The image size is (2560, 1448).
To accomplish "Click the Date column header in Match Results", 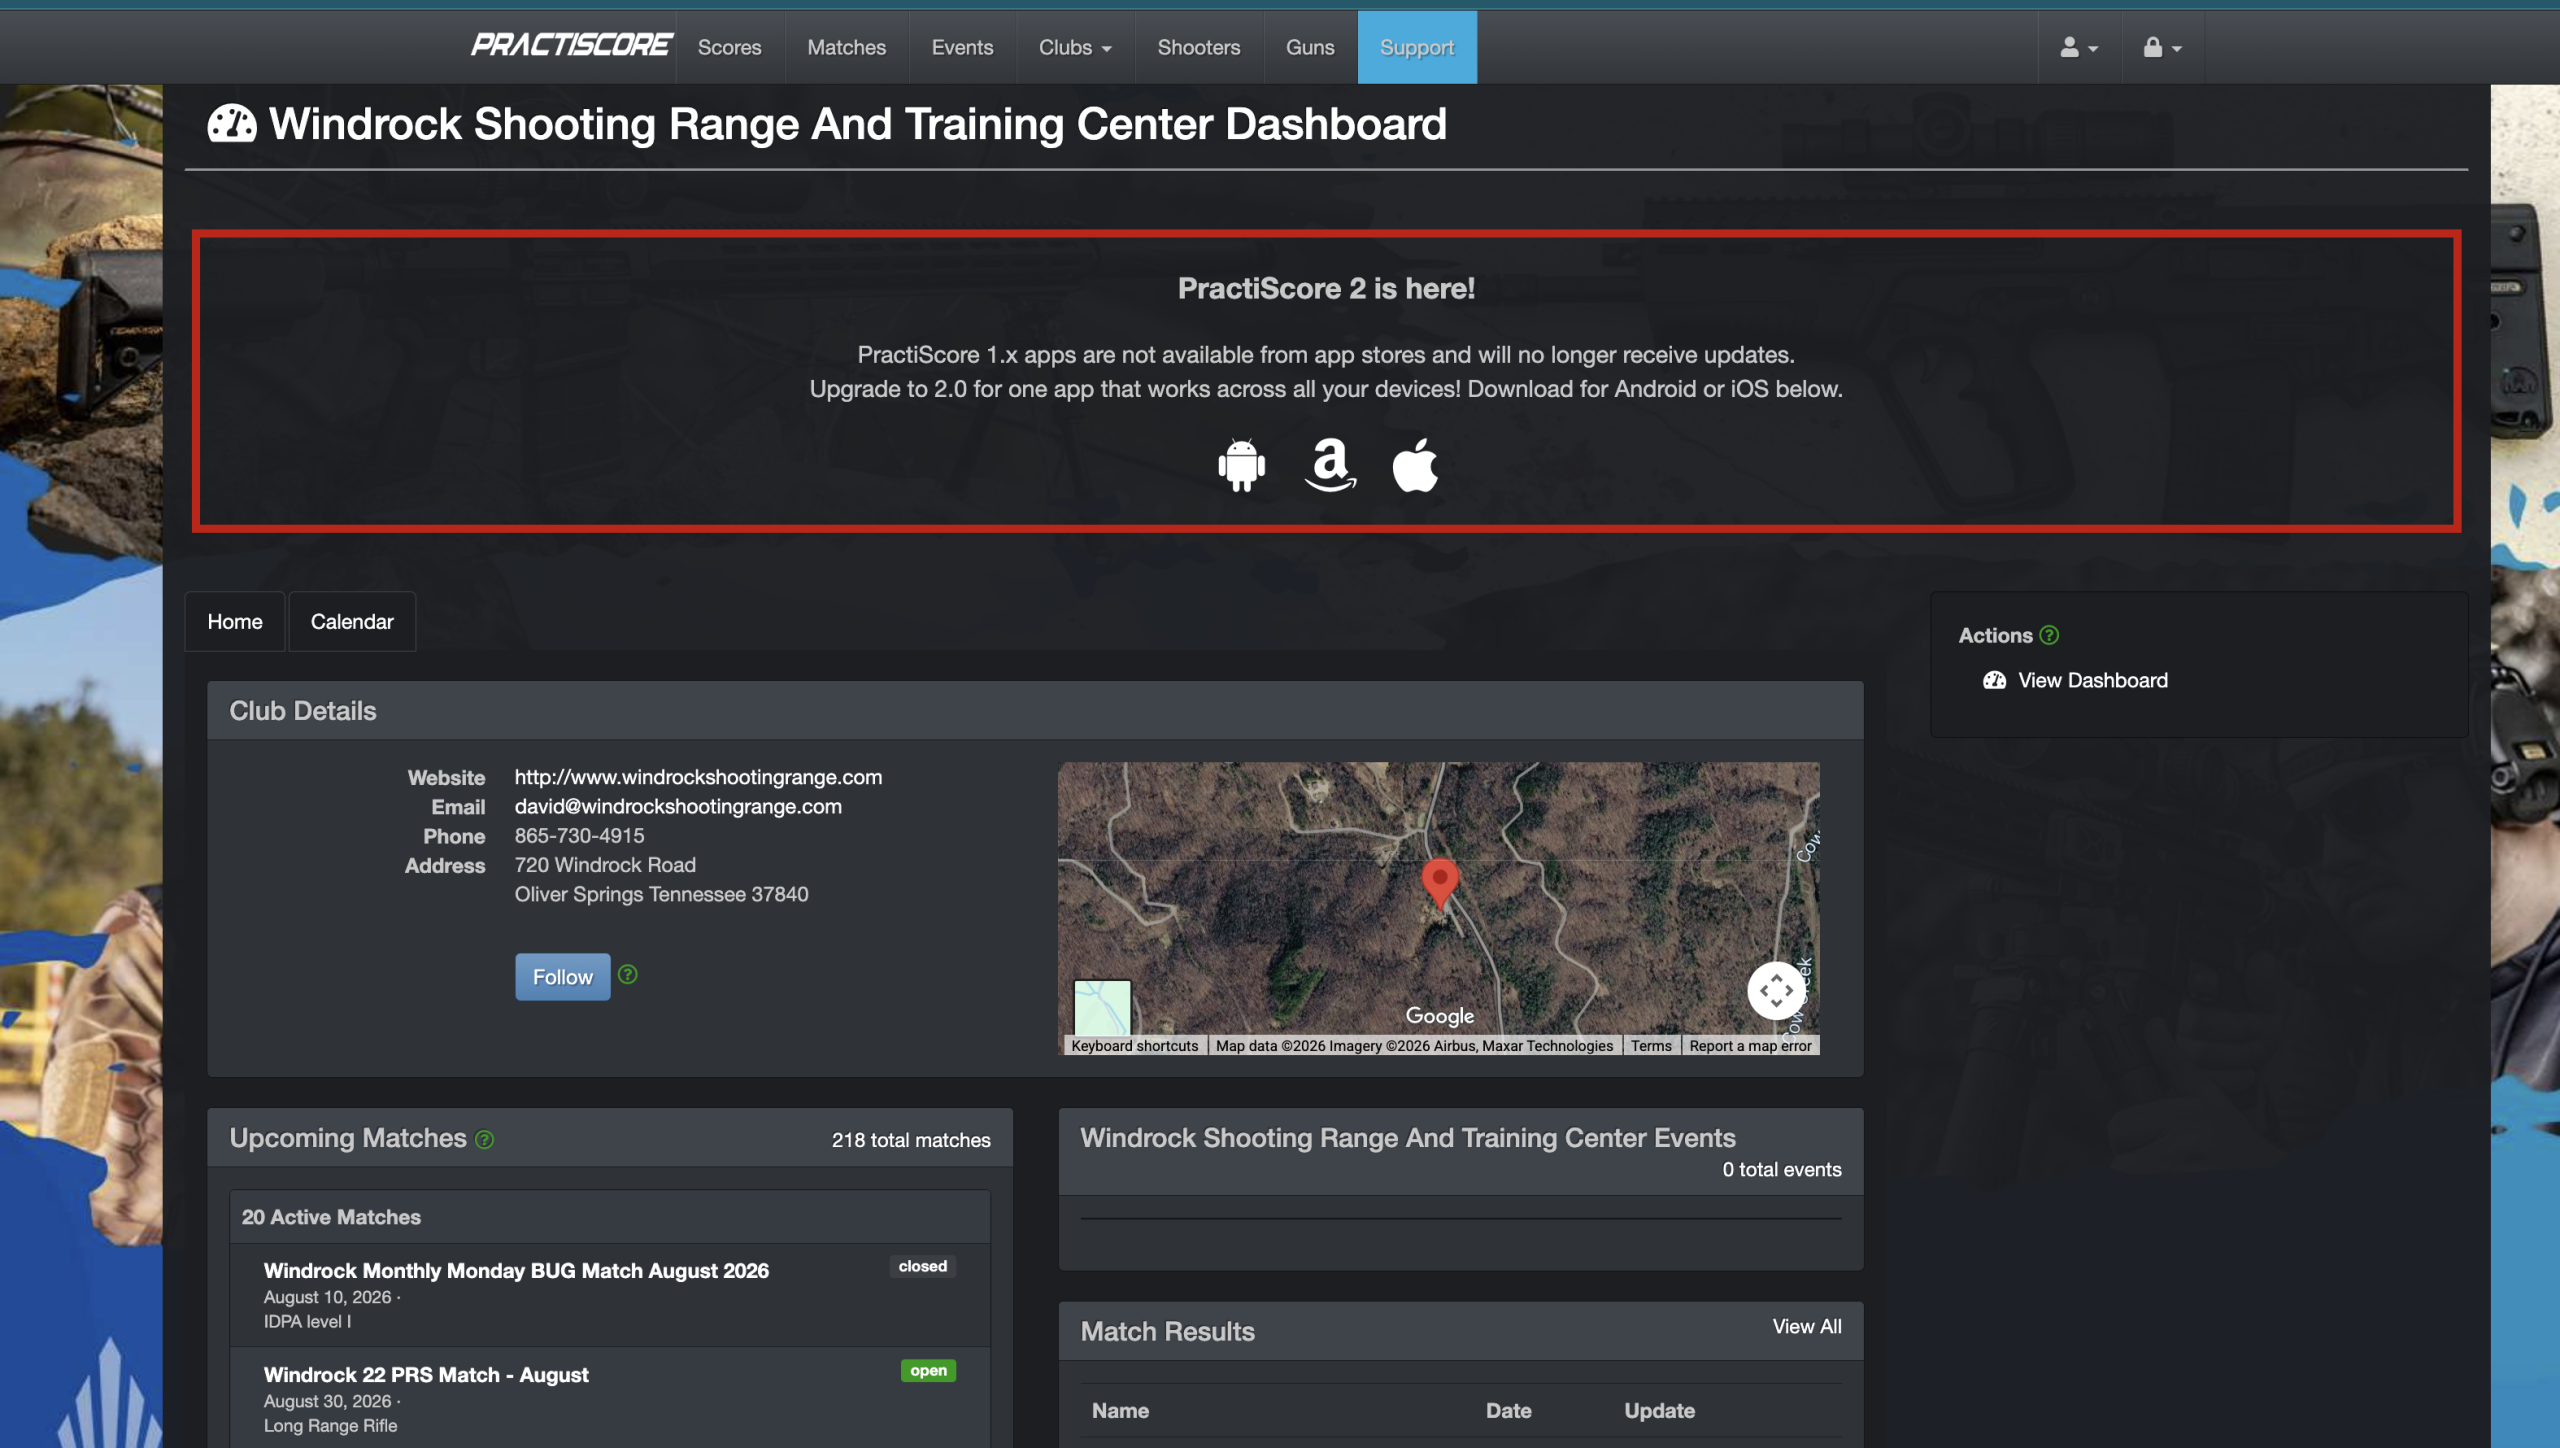I will coord(1508,1410).
